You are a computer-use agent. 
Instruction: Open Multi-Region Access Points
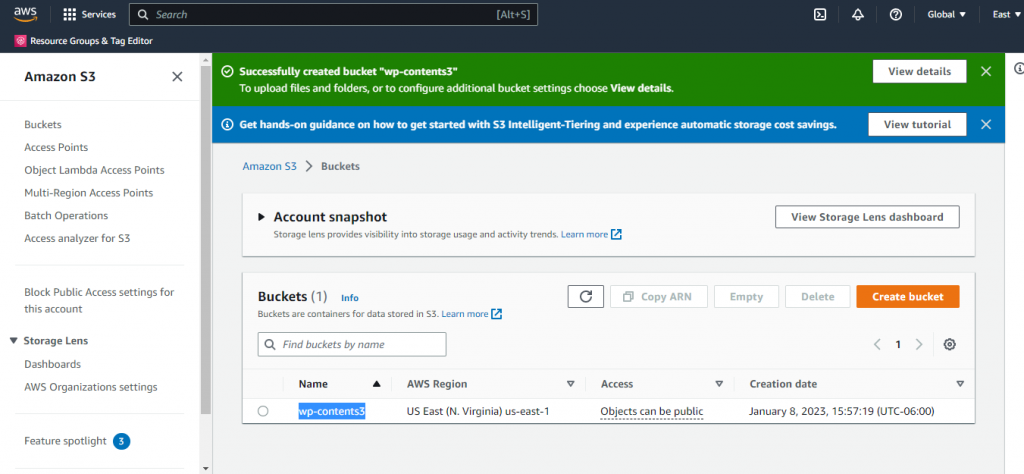[89, 193]
